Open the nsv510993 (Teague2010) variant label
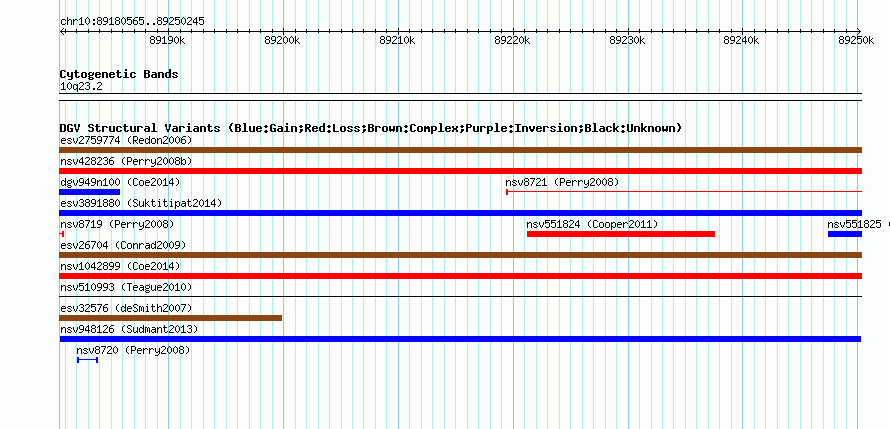 coord(126,287)
